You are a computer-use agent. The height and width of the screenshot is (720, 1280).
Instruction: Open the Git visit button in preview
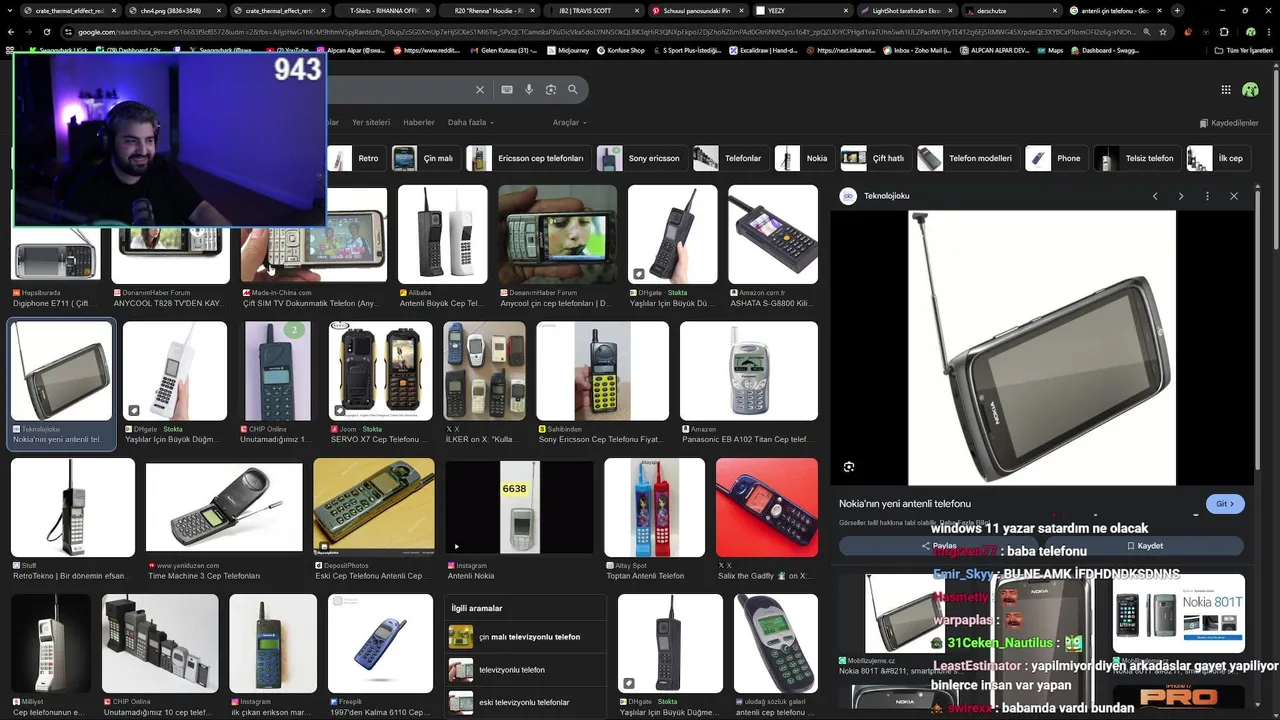click(1225, 504)
